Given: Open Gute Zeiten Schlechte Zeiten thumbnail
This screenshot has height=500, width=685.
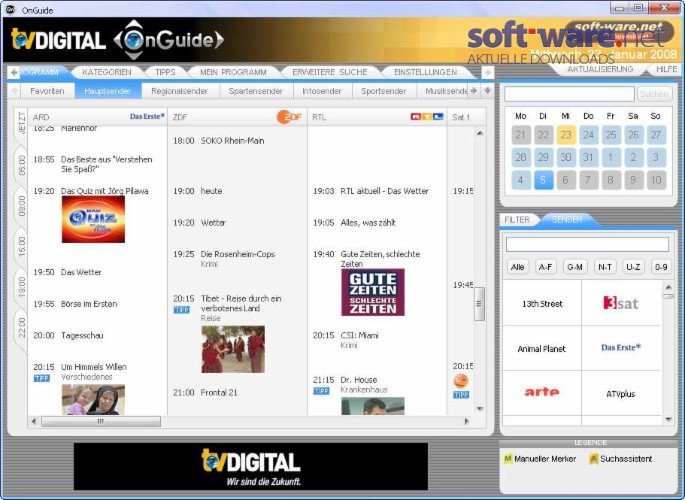Looking at the screenshot, I should pos(373,292).
